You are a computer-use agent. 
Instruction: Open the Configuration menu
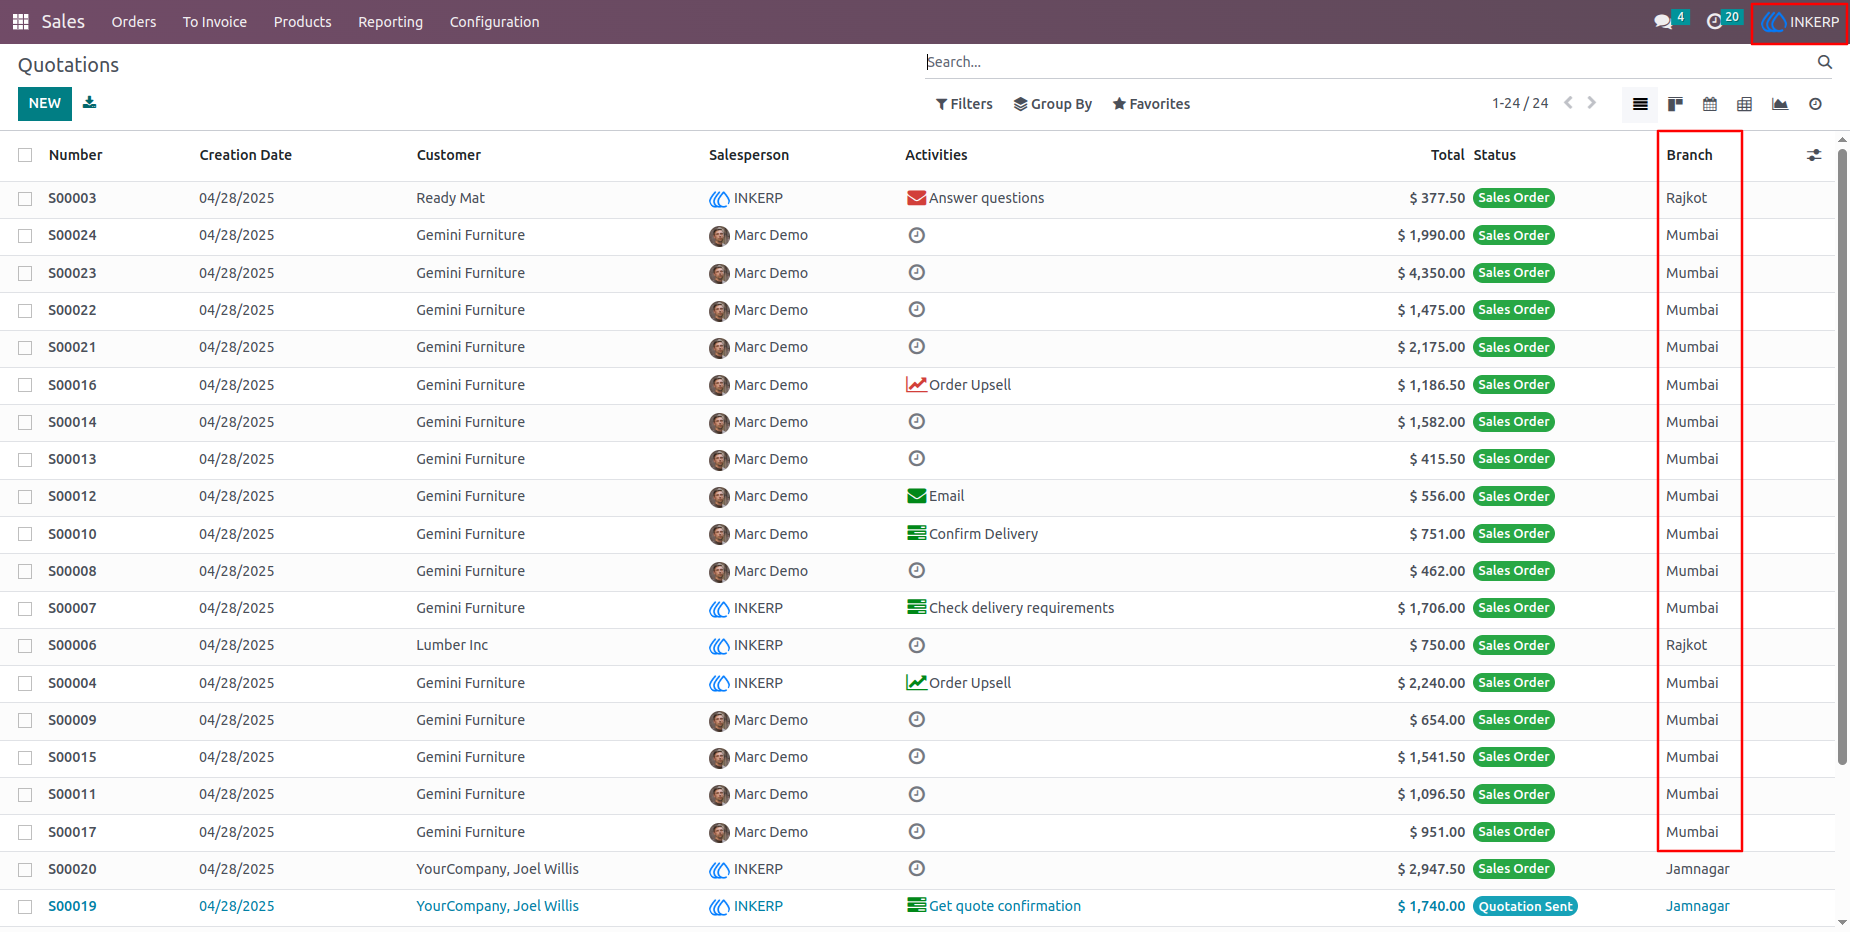[495, 22]
